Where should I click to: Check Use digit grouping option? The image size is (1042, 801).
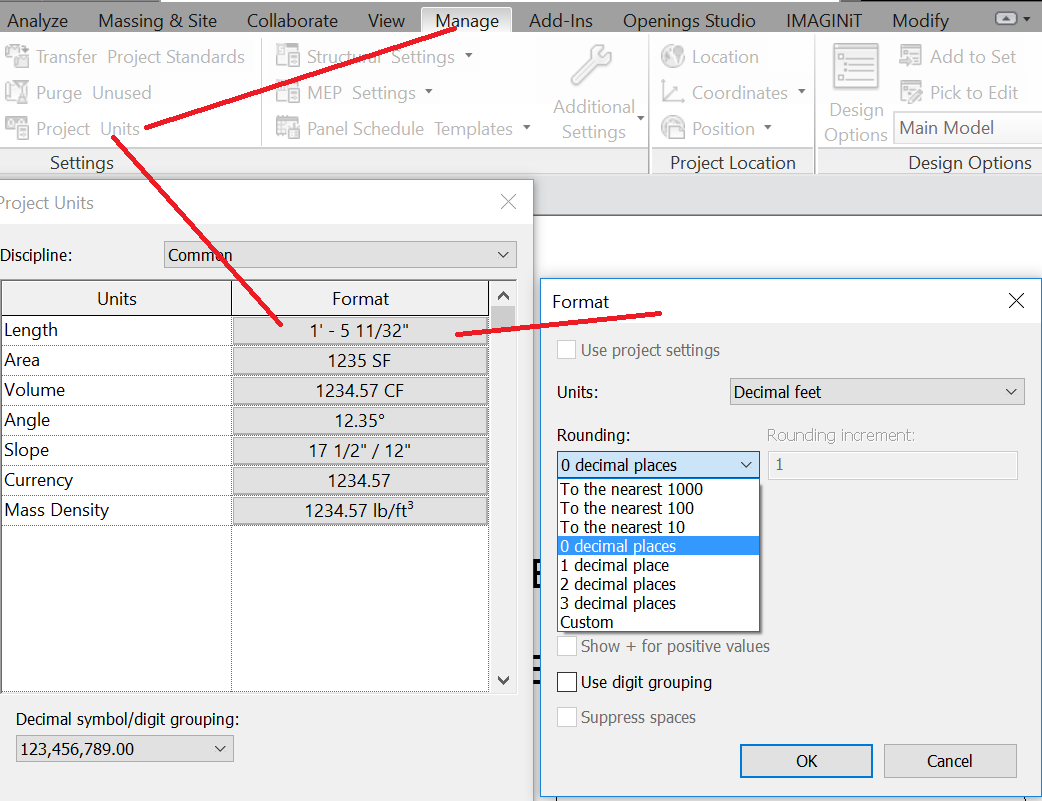pyautogui.click(x=567, y=682)
